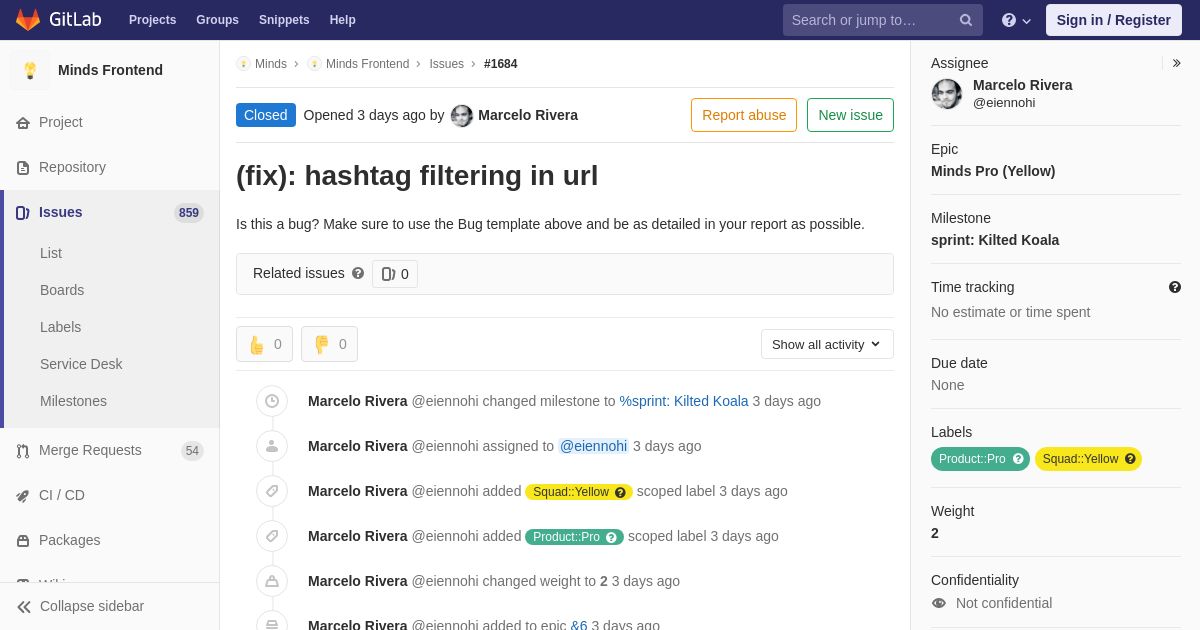Collapse the right sidebar with double arrow

point(1176,63)
